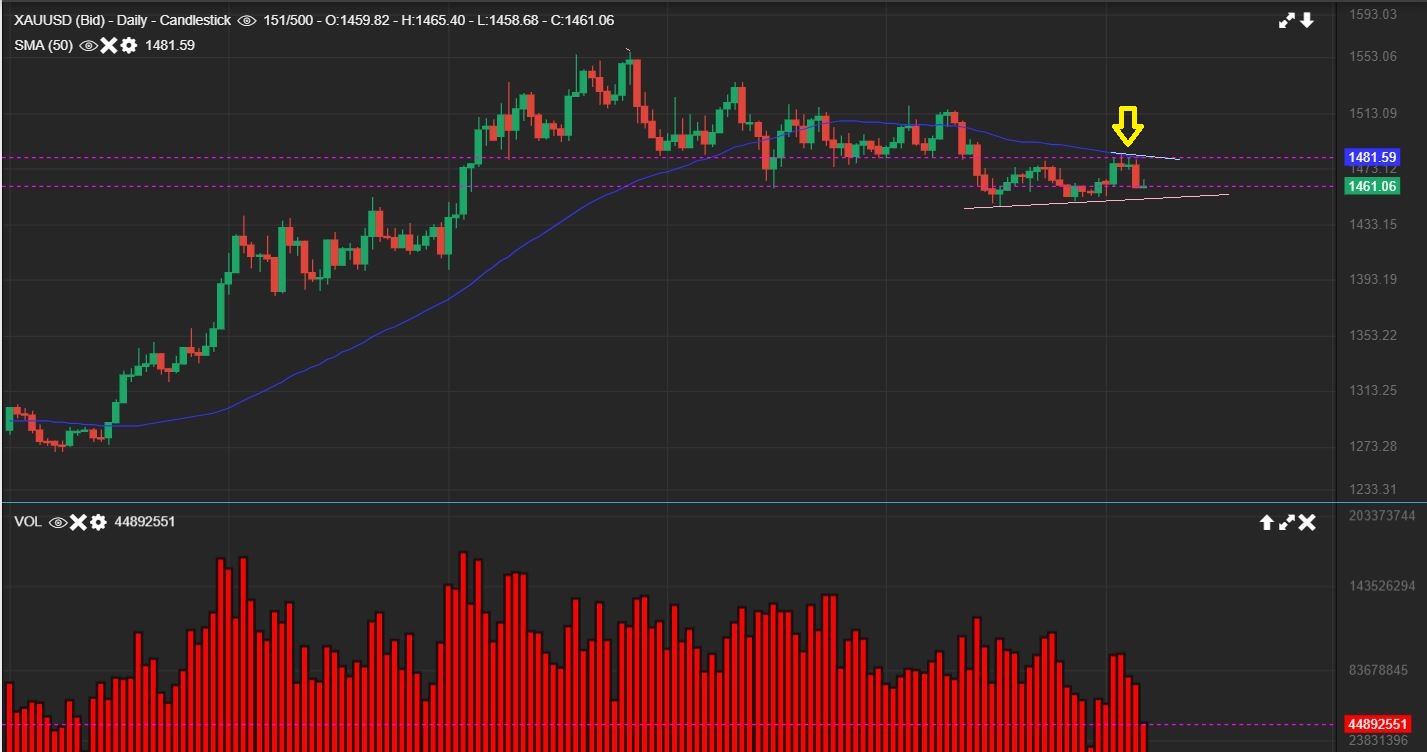Click the C:1461.06 close value

582,20
